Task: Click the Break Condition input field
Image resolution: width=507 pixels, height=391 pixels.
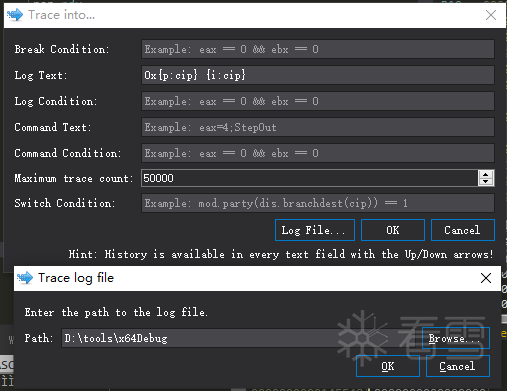Action: pyautogui.click(x=318, y=49)
